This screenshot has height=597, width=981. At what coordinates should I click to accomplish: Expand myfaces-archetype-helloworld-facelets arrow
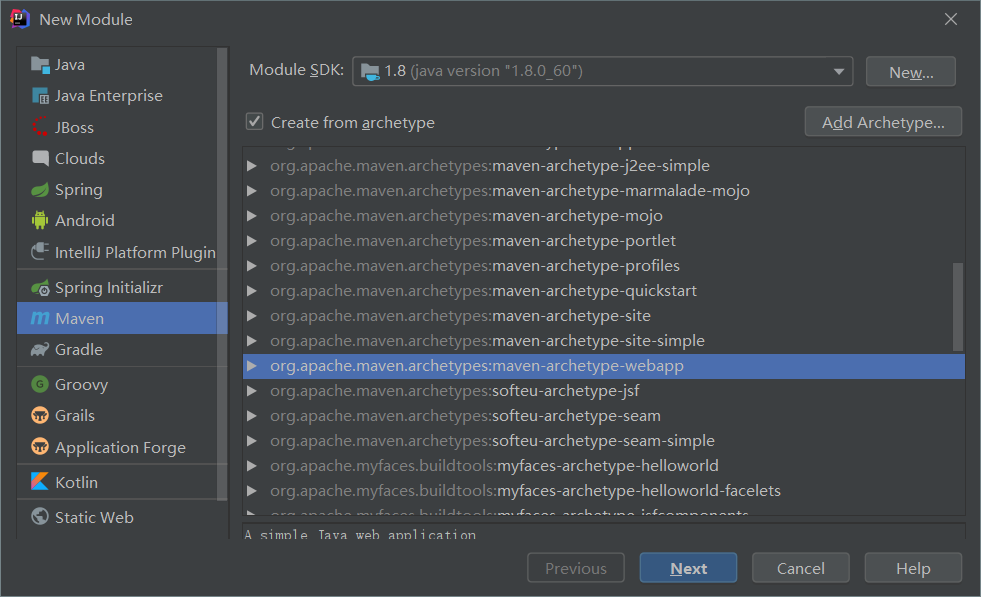click(252, 491)
